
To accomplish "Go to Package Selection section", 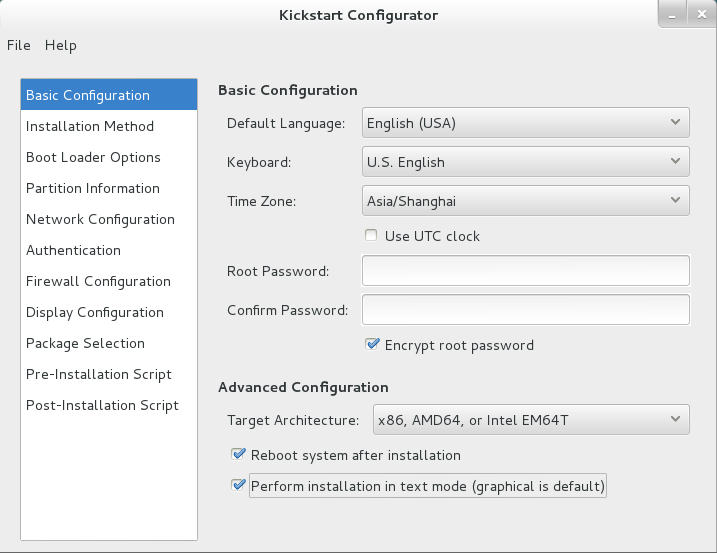I will [85, 343].
